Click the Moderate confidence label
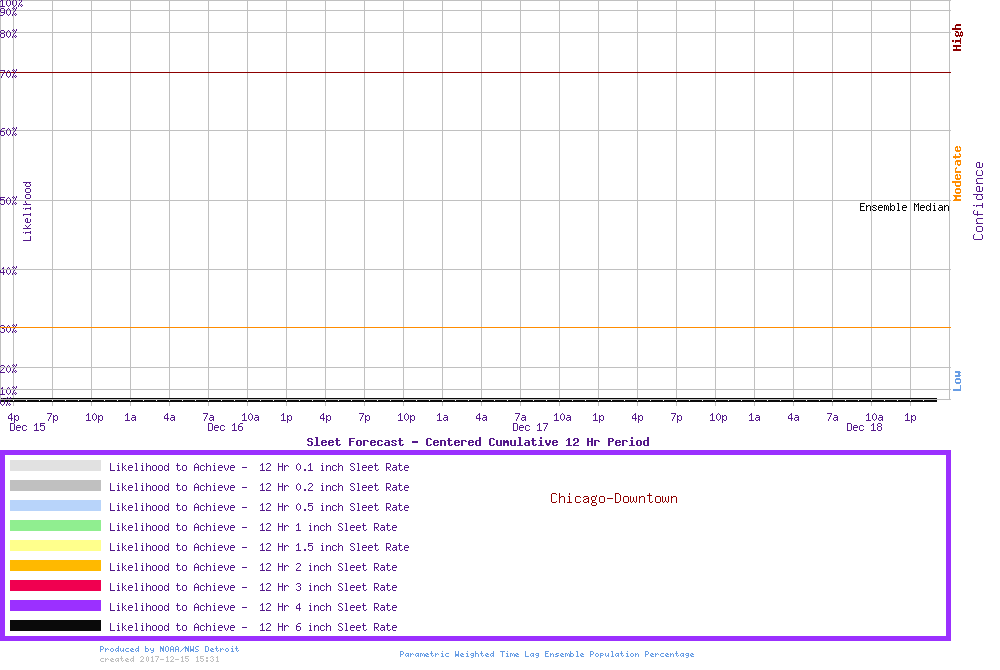 click(957, 174)
